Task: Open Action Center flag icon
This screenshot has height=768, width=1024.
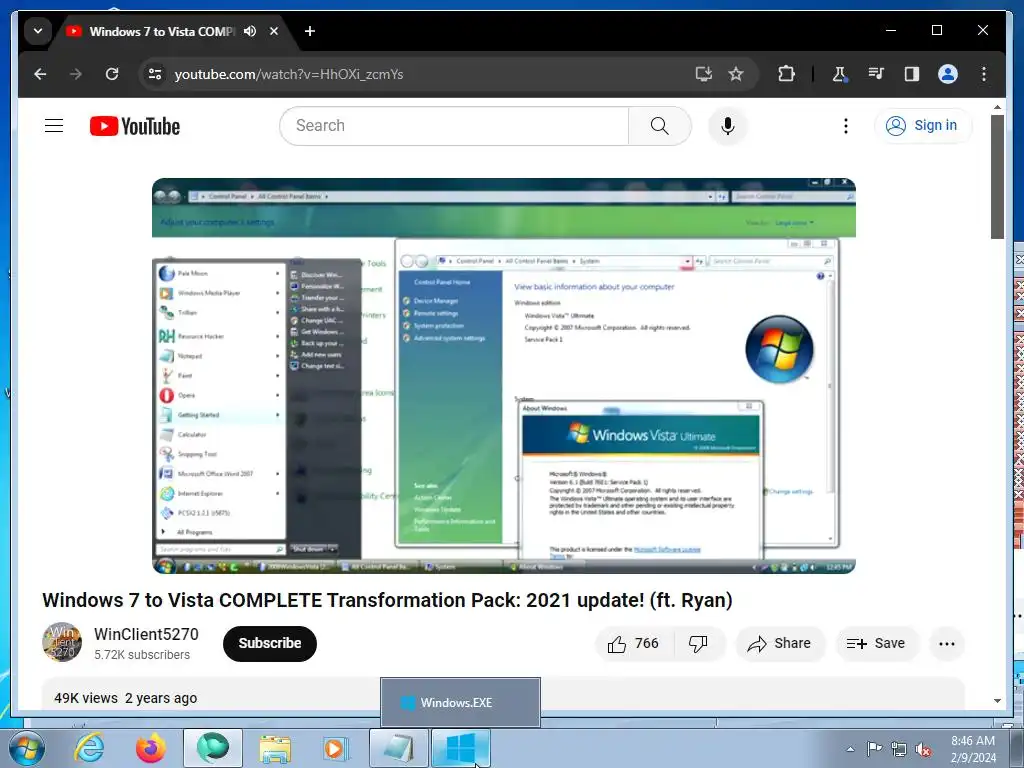Action: [x=874, y=748]
